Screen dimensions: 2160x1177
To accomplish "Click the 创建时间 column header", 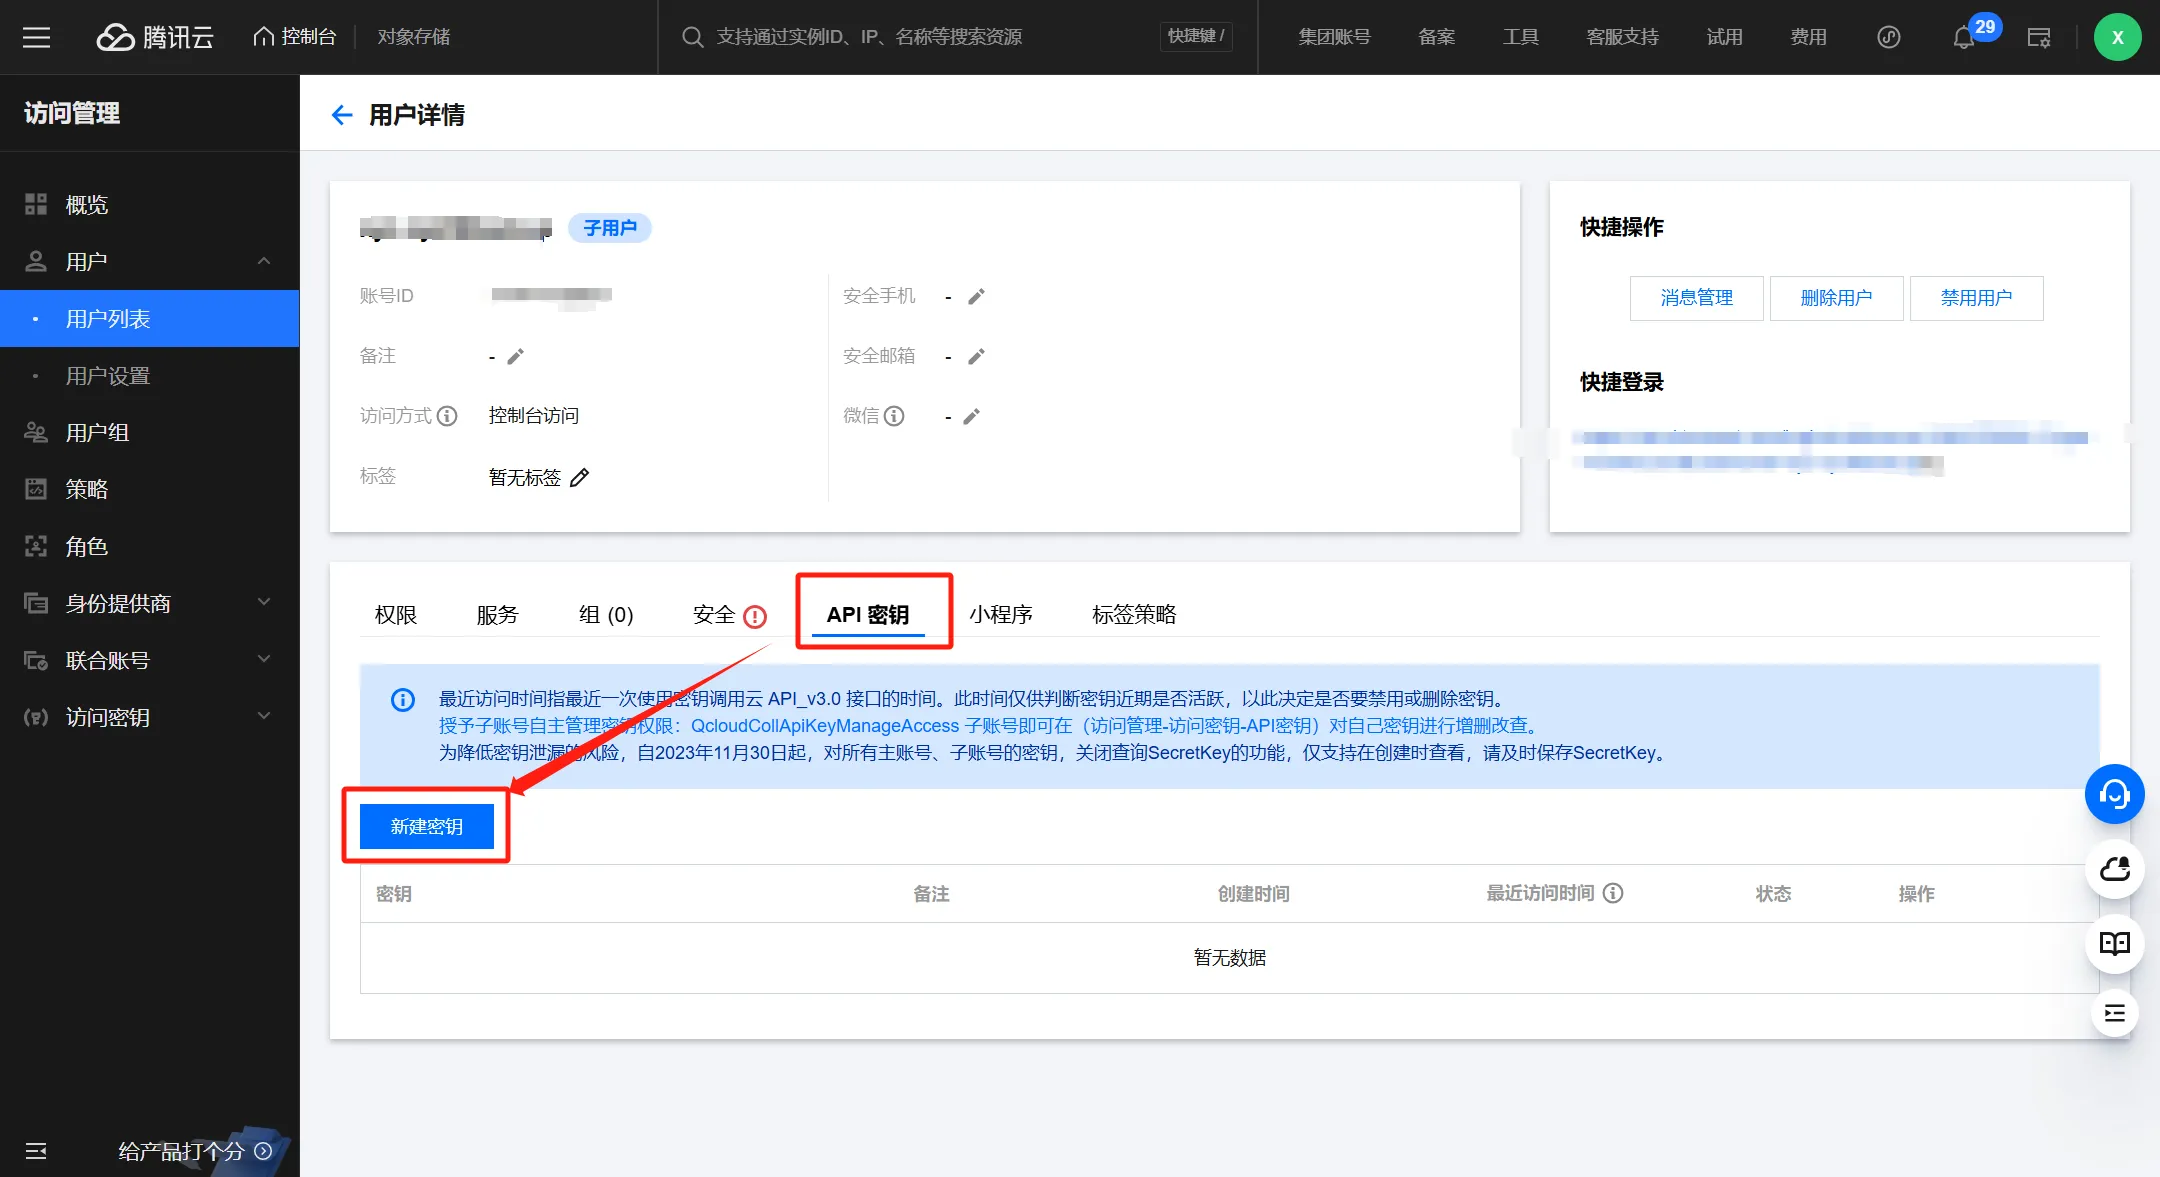I will [x=1253, y=894].
